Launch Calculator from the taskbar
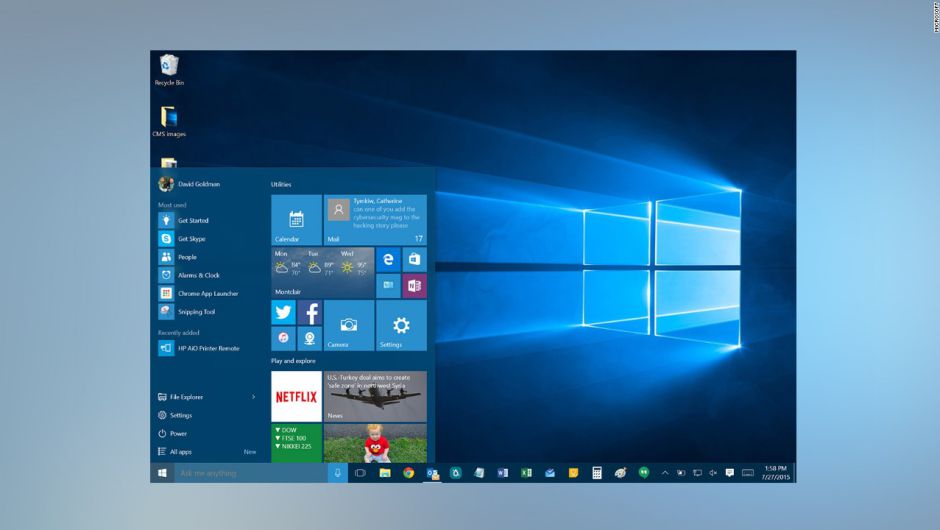 [x=596, y=473]
